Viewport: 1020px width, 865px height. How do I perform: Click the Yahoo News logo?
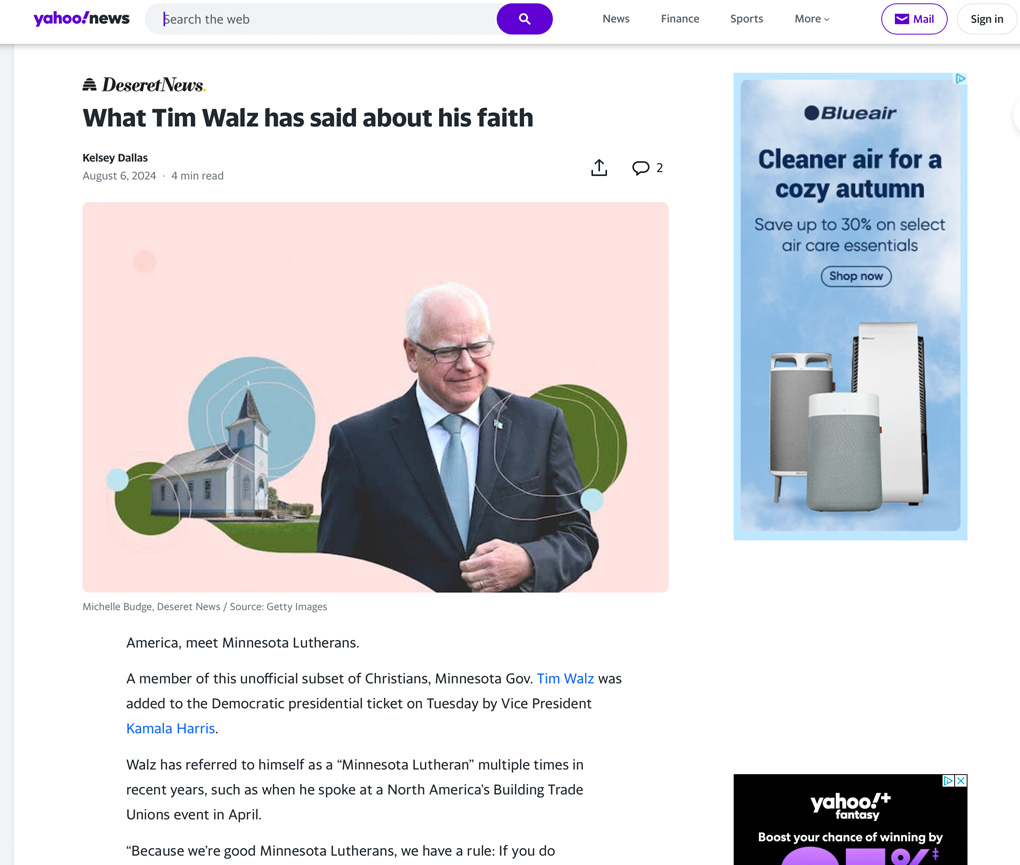(x=81, y=18)
